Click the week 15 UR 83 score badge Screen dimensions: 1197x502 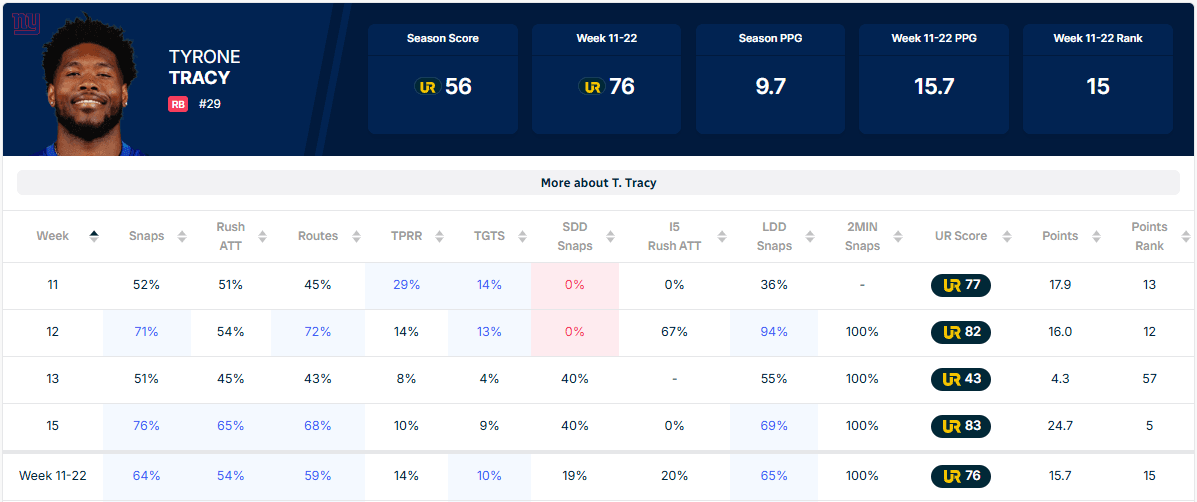tap(961, 426)
